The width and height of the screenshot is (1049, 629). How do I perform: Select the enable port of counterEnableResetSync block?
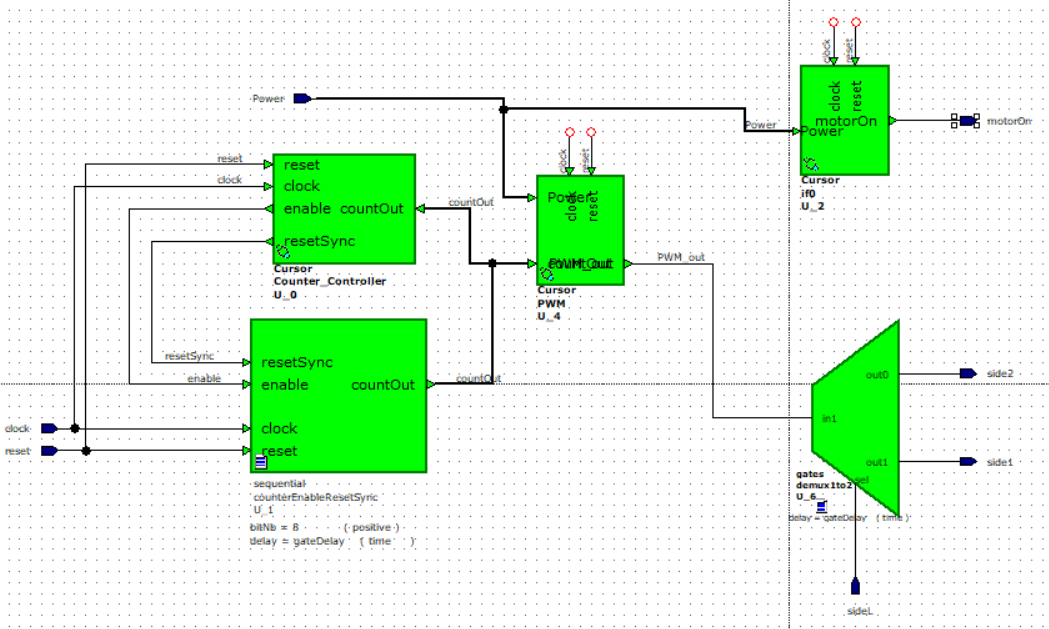pos(284,385)
